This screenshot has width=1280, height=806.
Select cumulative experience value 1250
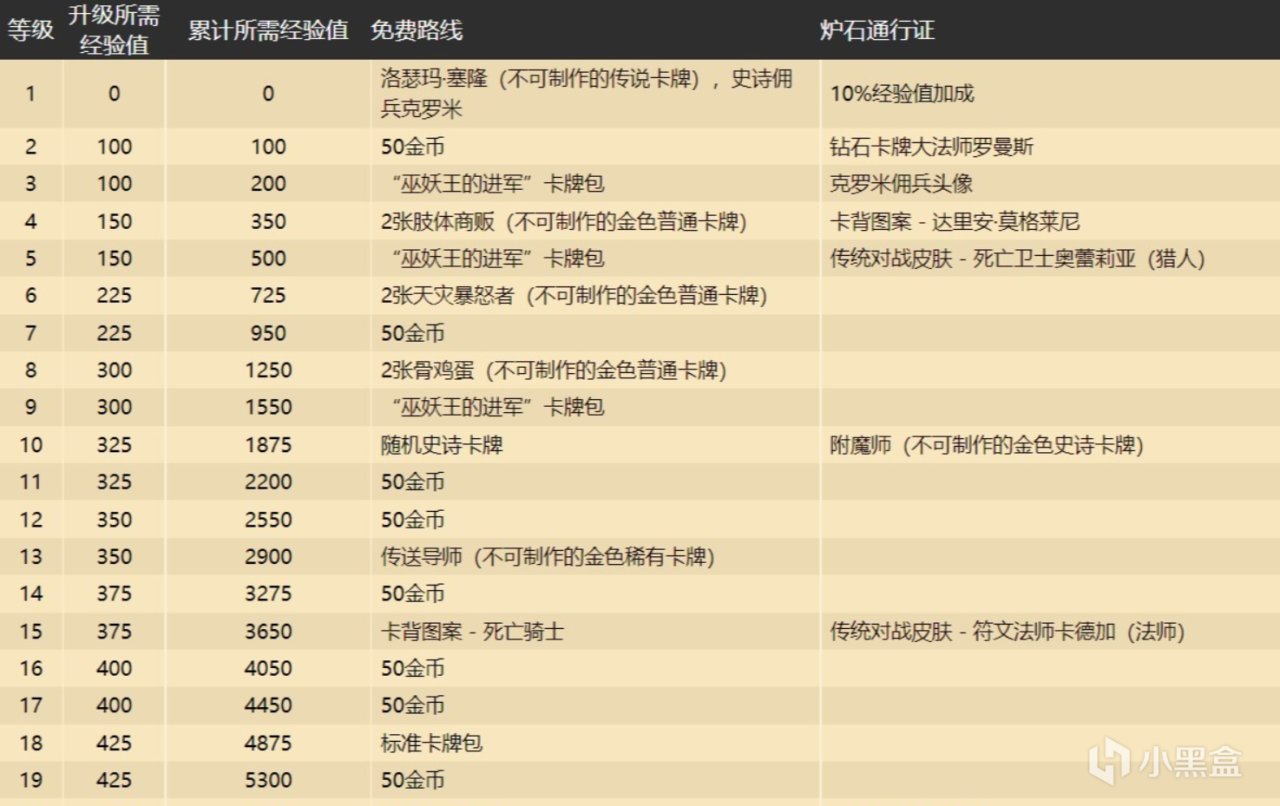(268, 370)
